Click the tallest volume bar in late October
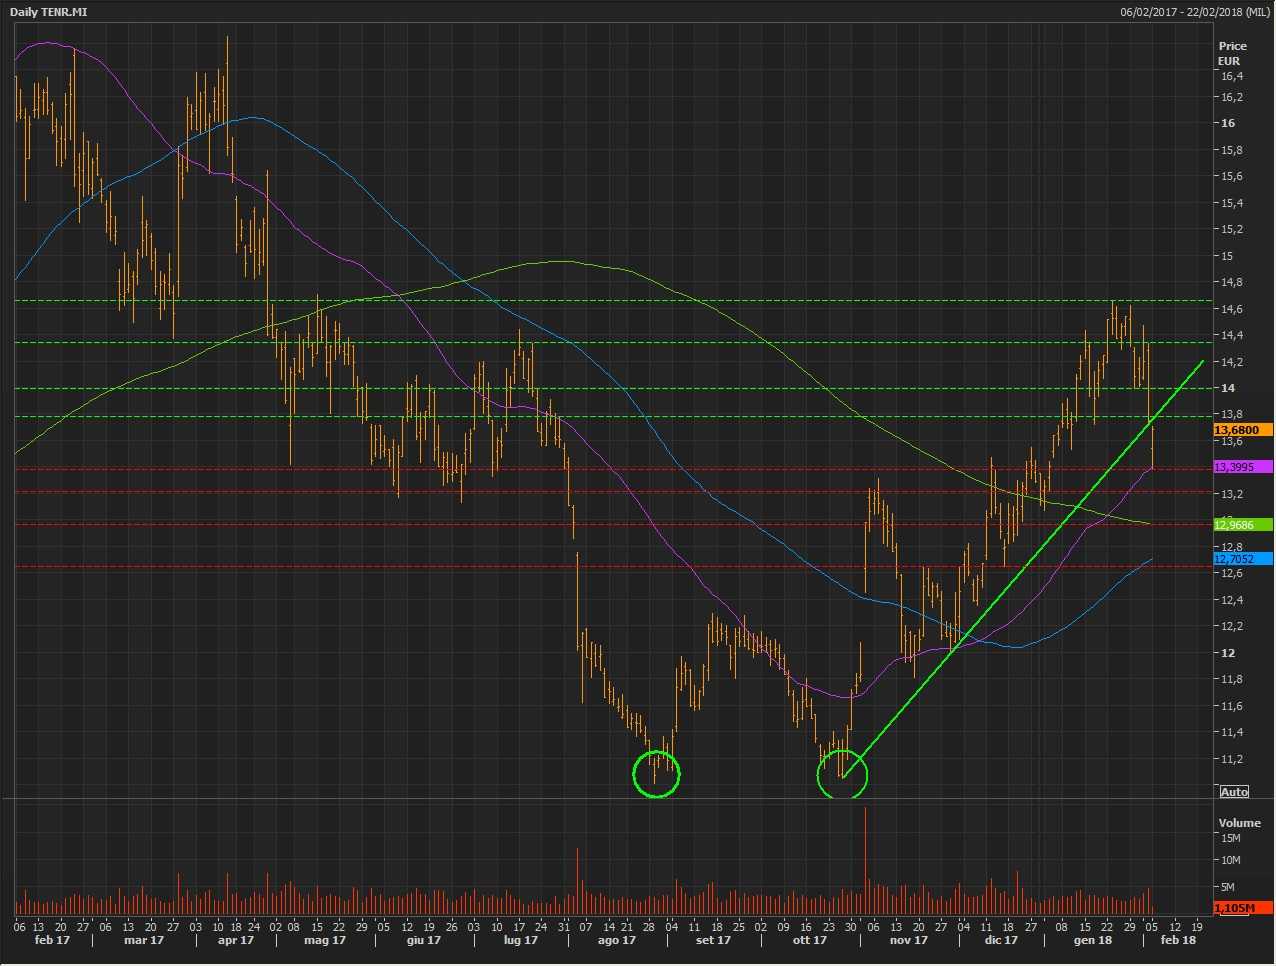 point(865,850)
